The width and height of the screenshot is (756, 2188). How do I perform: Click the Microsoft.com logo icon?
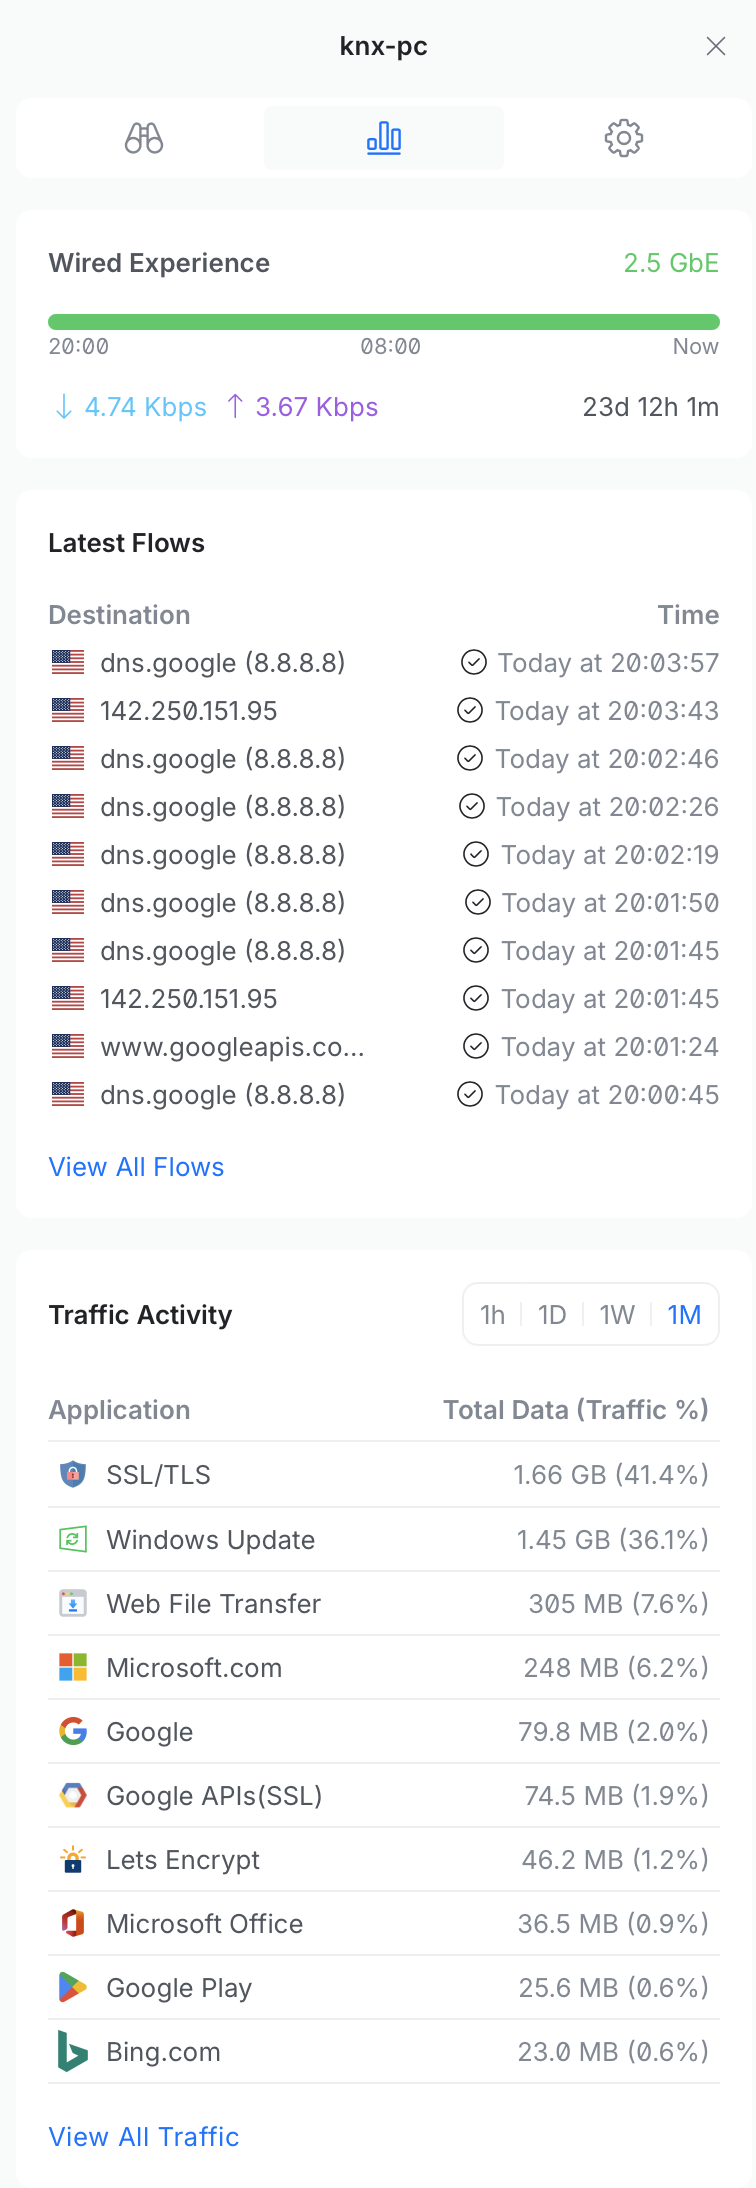click(73, 1668)
